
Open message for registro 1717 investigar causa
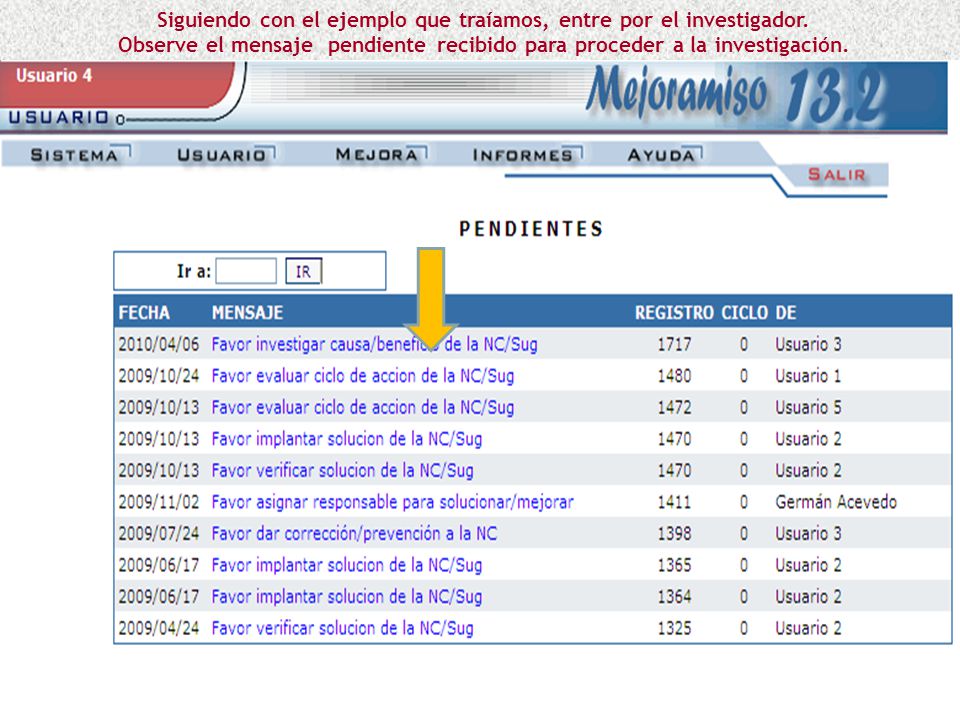click(374, 344)
